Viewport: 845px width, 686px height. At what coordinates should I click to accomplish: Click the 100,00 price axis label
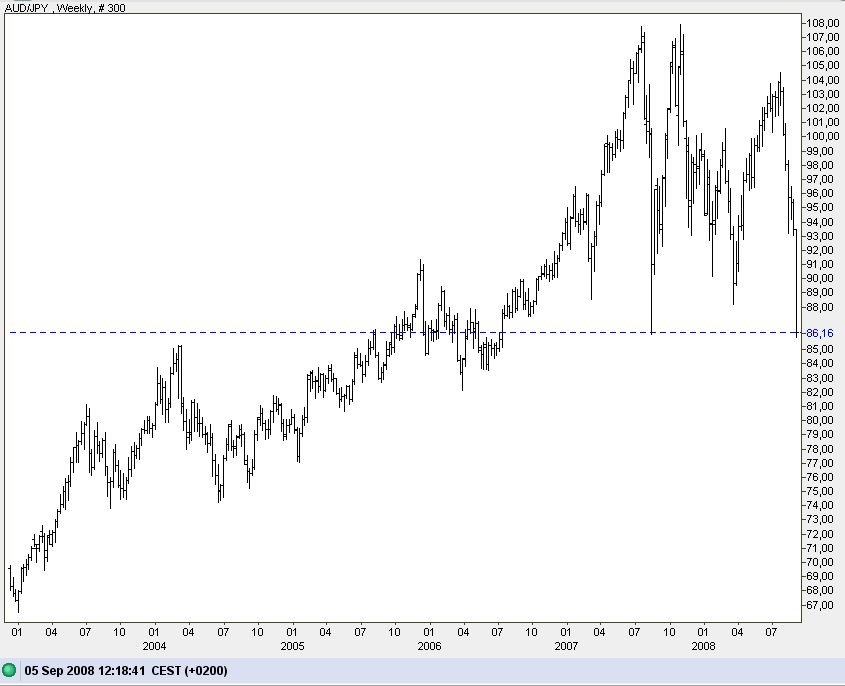click(x=823, y=136)
